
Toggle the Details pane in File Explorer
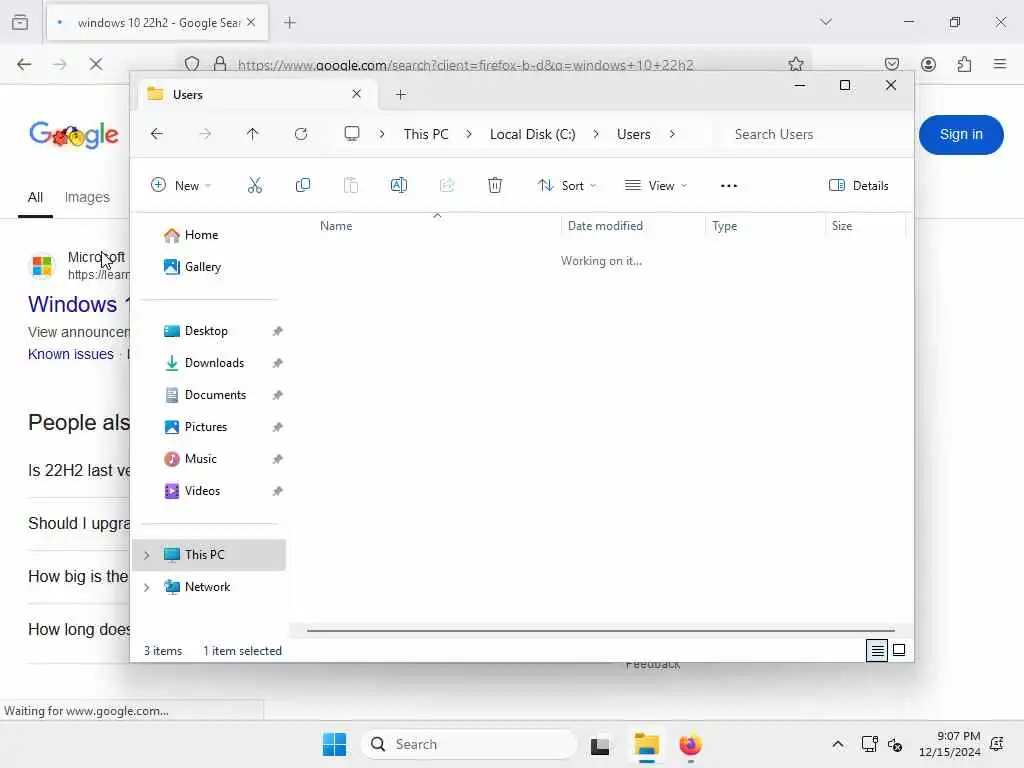click(x=858, y=185)
